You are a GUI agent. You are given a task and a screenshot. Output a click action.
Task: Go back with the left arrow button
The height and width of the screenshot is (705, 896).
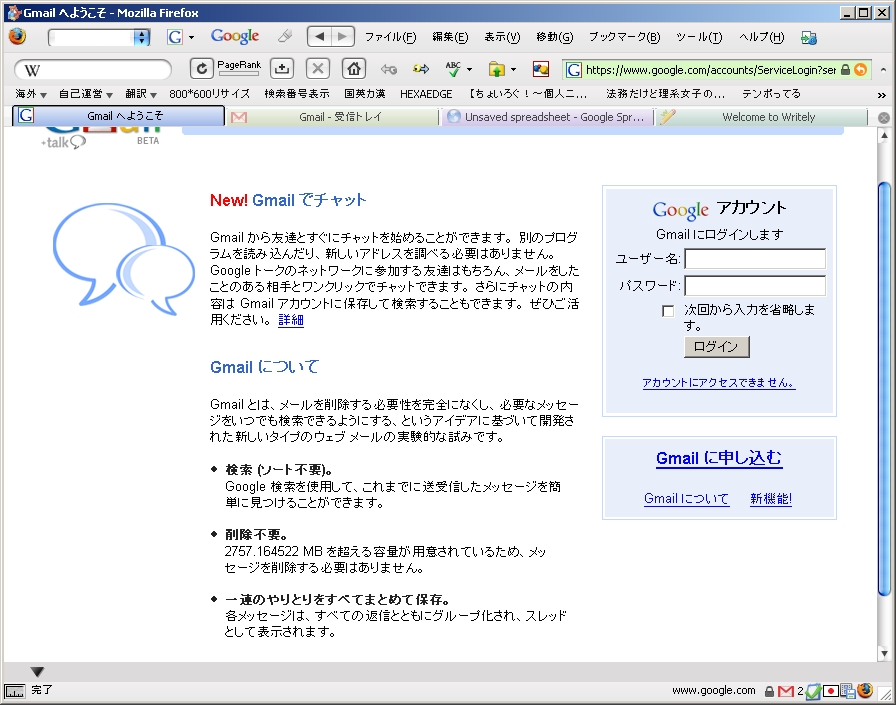(x=319, y=37)
